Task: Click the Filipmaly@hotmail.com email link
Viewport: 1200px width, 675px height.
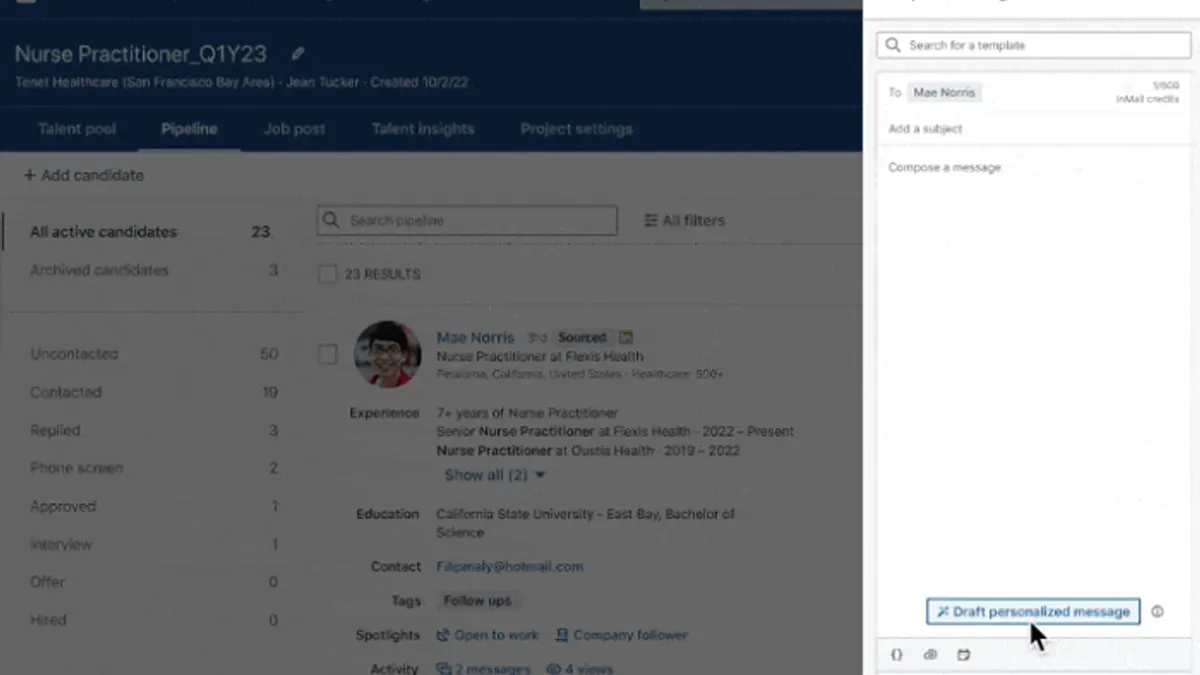Action: coord(509,566)
